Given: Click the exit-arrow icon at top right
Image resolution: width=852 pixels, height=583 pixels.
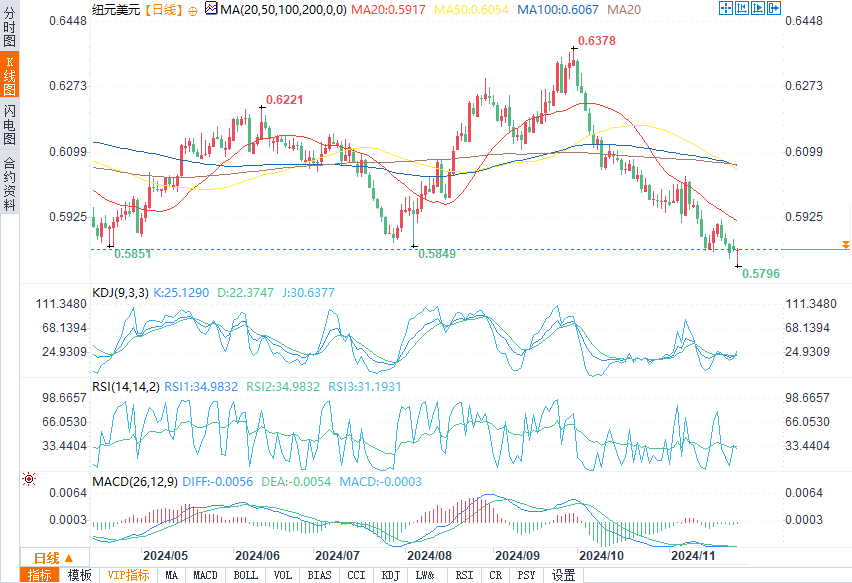Looking at the screenshot, I should point(774,8).
